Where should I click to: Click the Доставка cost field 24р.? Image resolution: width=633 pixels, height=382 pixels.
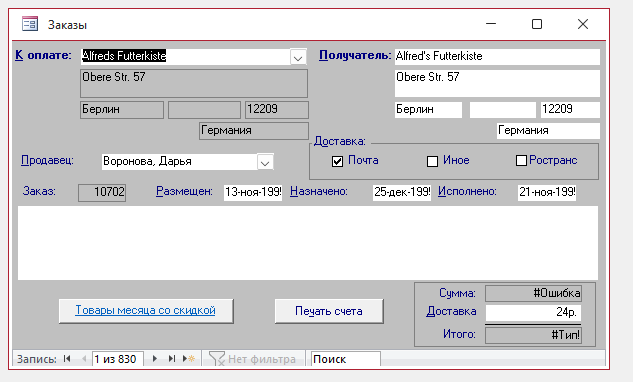(x=533, y=312)
